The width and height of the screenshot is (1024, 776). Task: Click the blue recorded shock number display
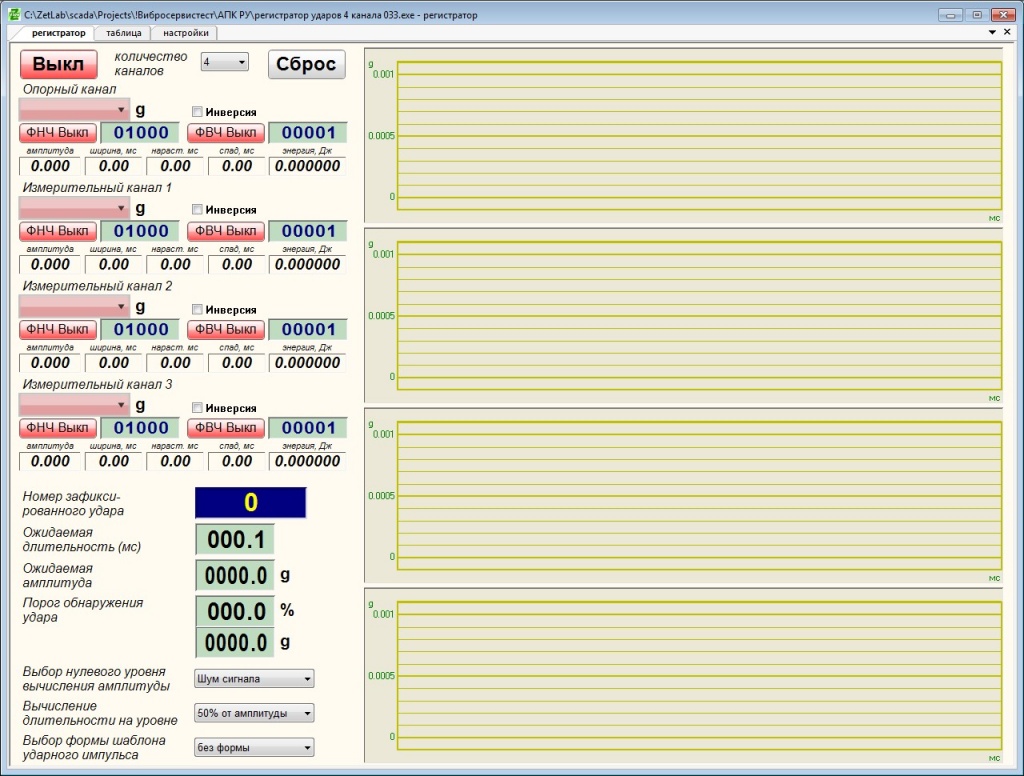[x=251, y=502]
